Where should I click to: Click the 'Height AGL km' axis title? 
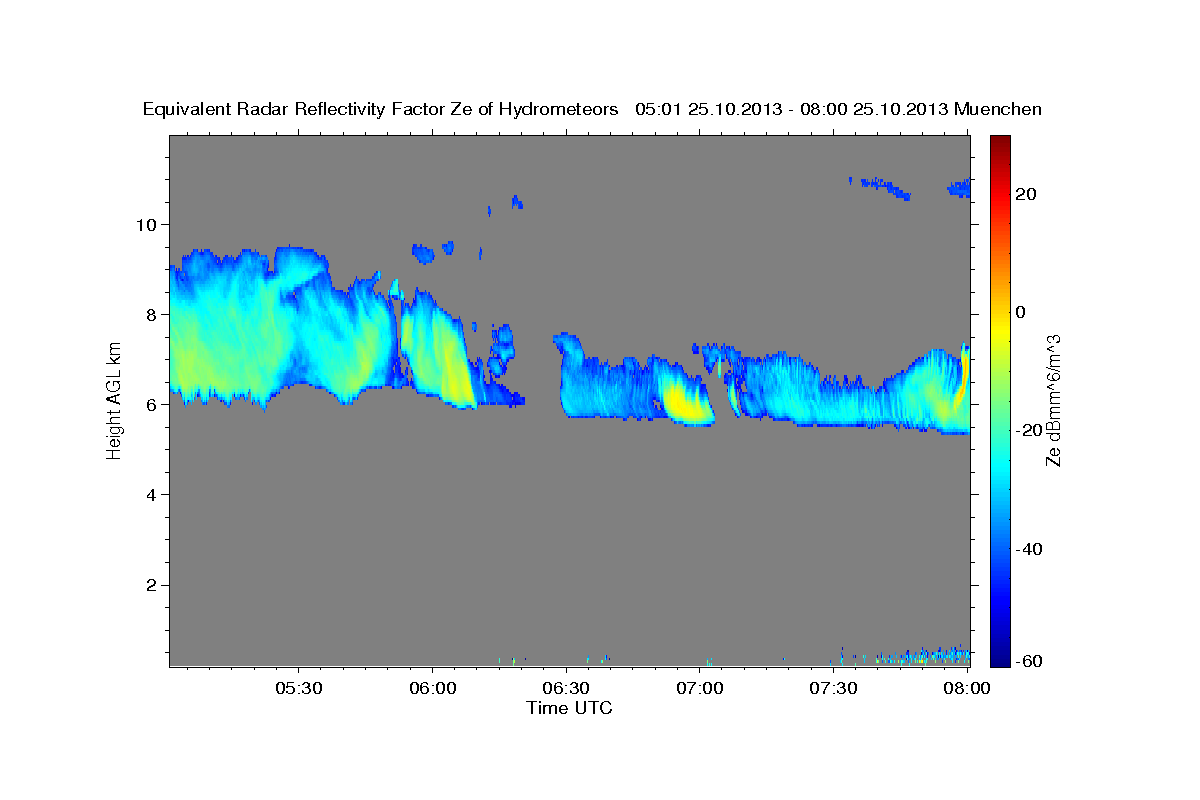click(115, 401)
